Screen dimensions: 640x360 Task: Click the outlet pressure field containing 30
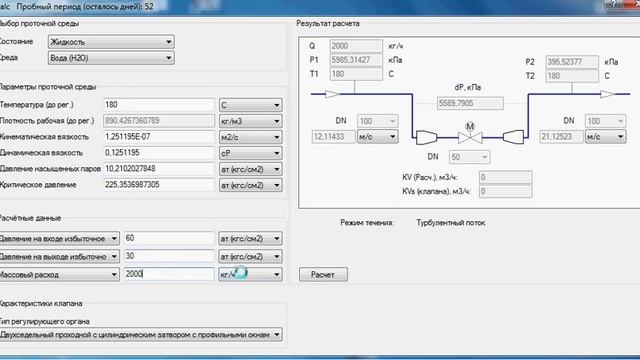(169, 256)
